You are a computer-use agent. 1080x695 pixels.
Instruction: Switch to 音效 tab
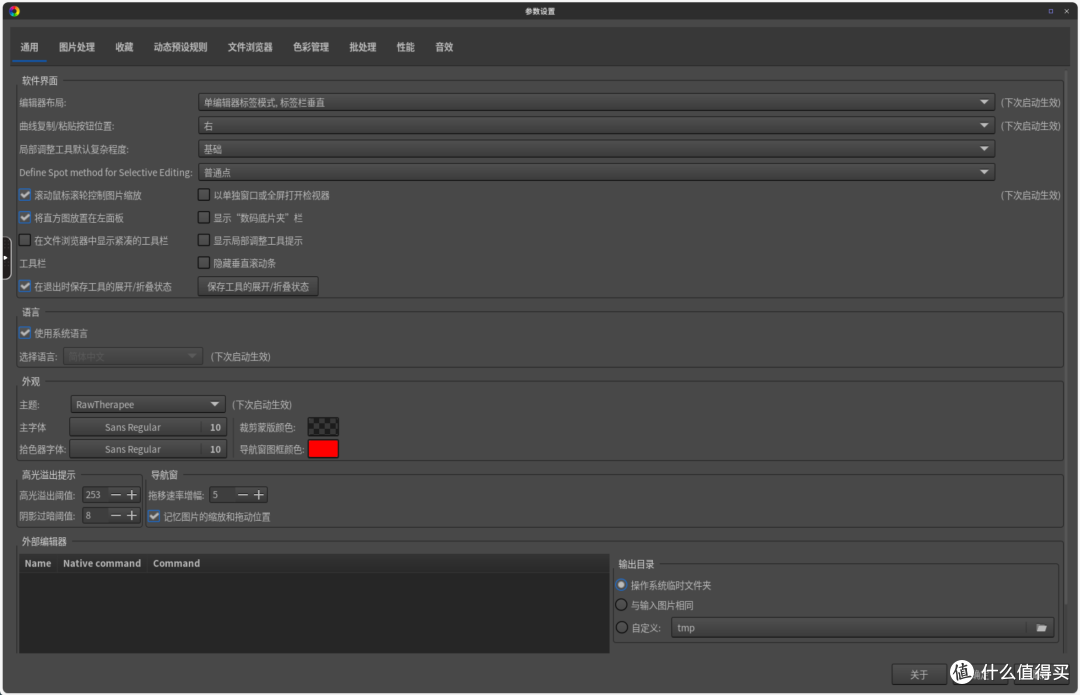[444, 47]
